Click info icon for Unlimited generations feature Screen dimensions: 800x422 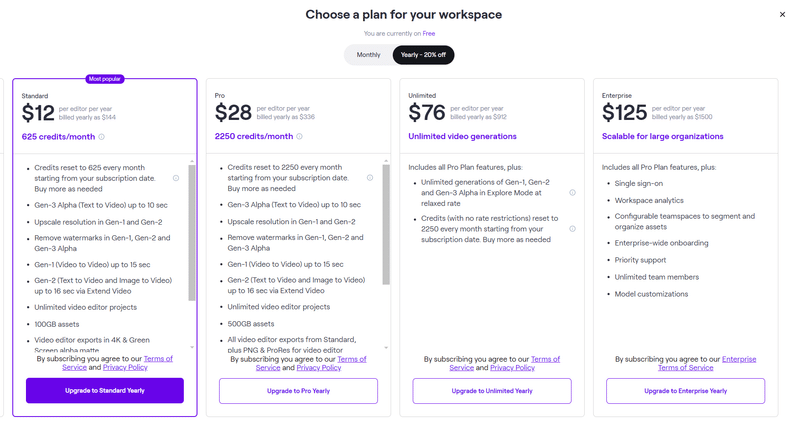pyautogui.click(x=572, y=193)
